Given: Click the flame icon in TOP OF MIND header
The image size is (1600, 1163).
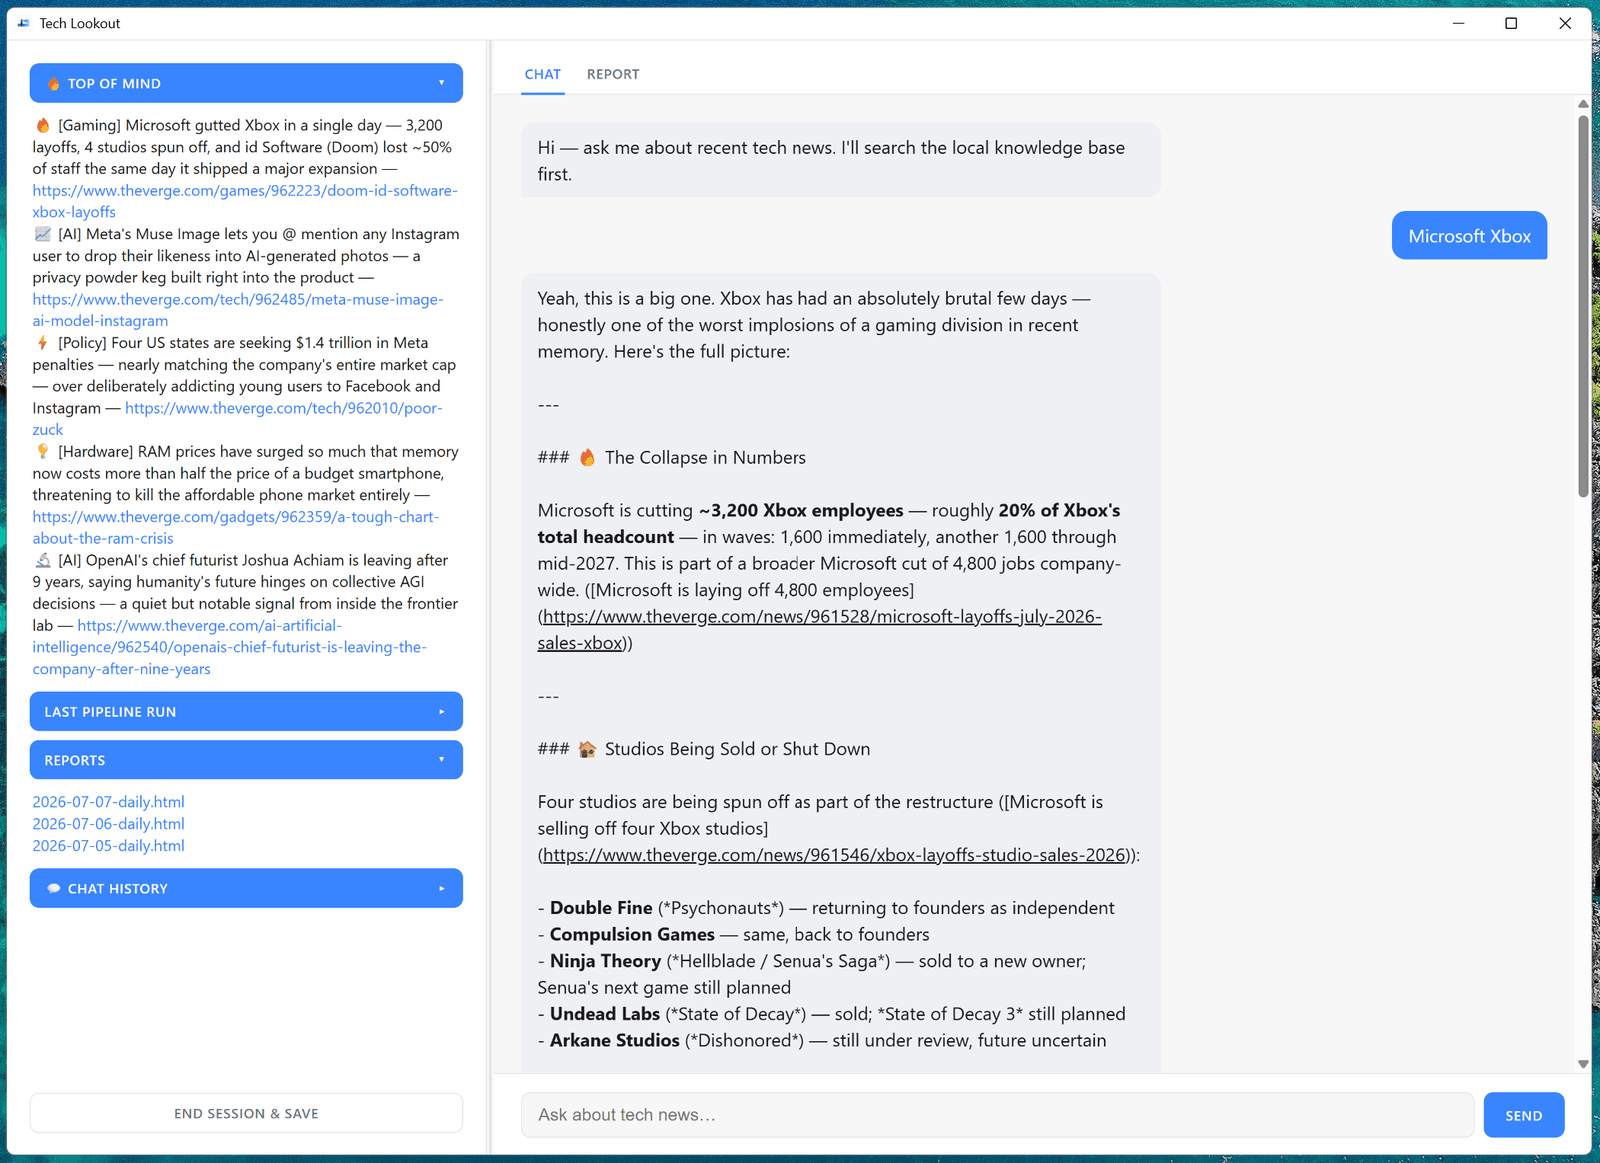Looking at the screenshot, I should 54,84.
